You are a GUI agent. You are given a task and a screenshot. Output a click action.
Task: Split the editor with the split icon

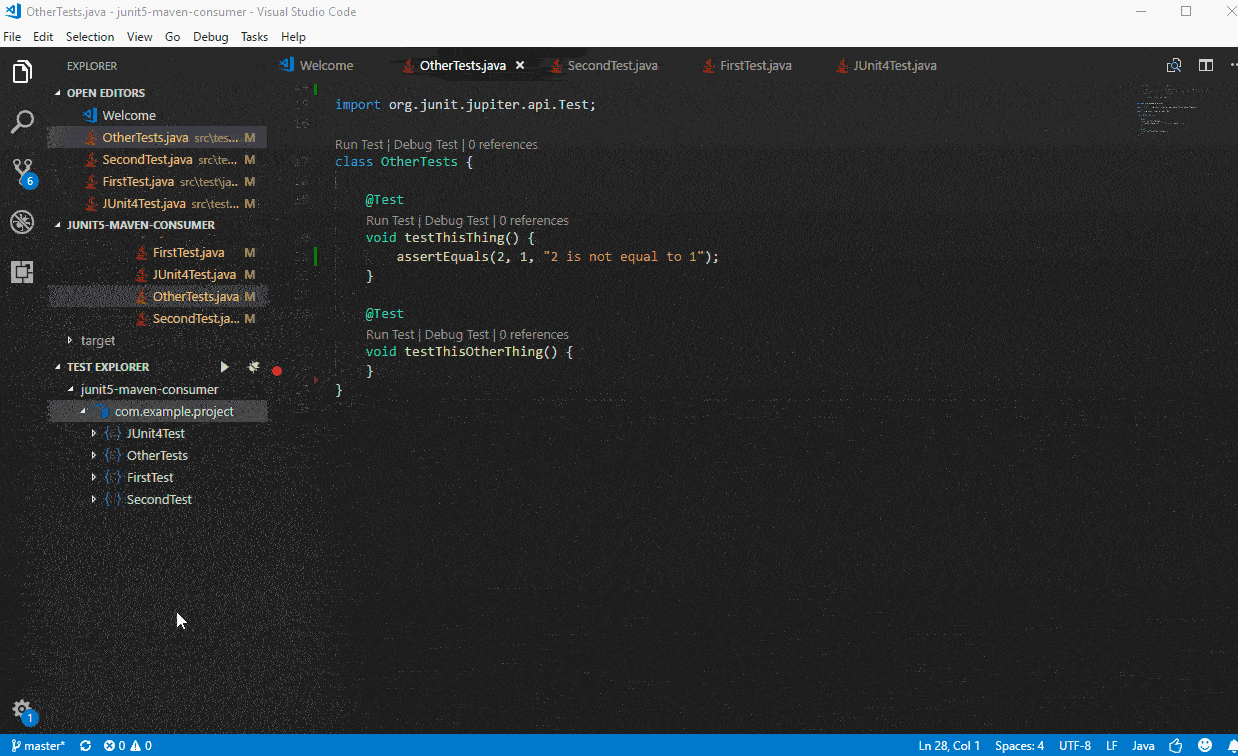[1206, 66]
